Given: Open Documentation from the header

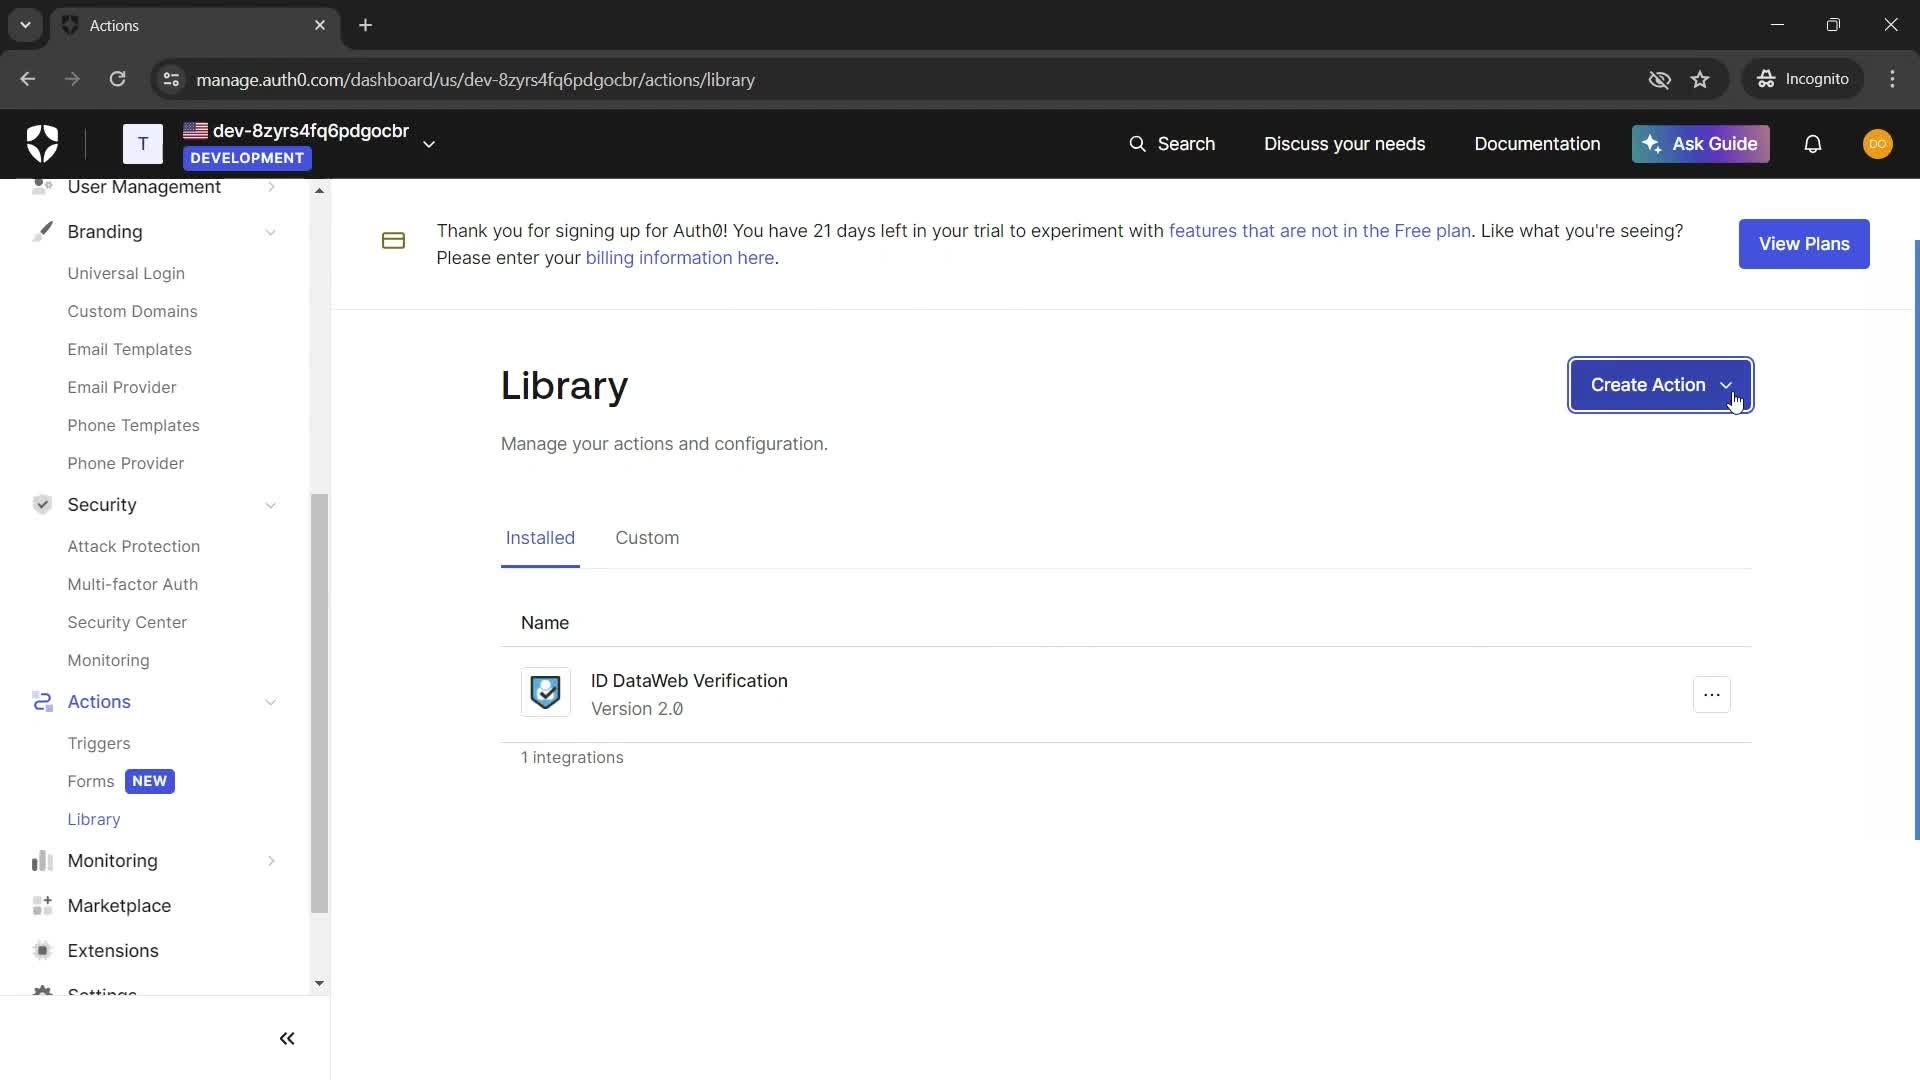Looking at the screenshot, I should click(1537, 144).
